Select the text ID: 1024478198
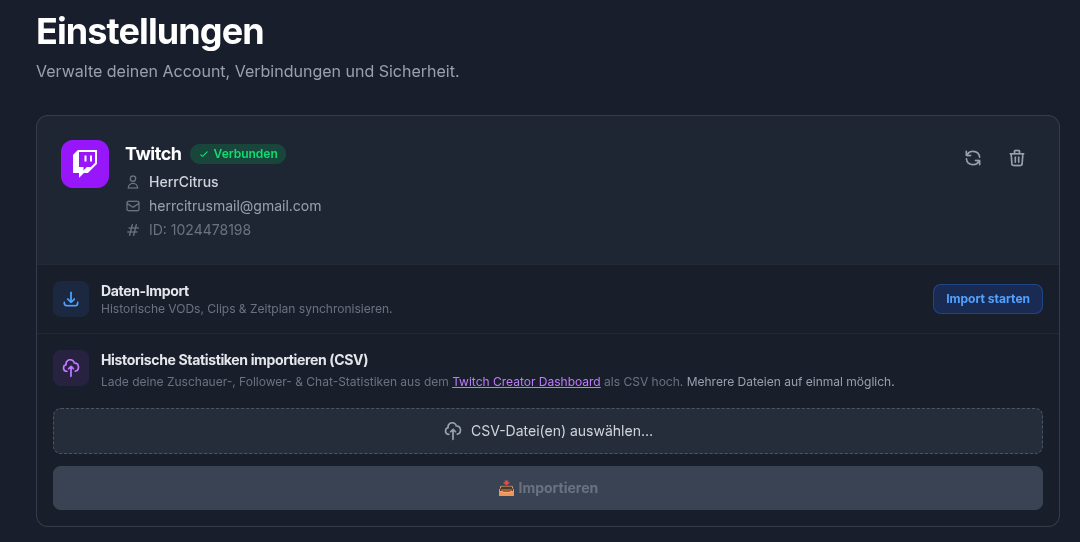Screen dimensions: 1080x542 (200, 230)
